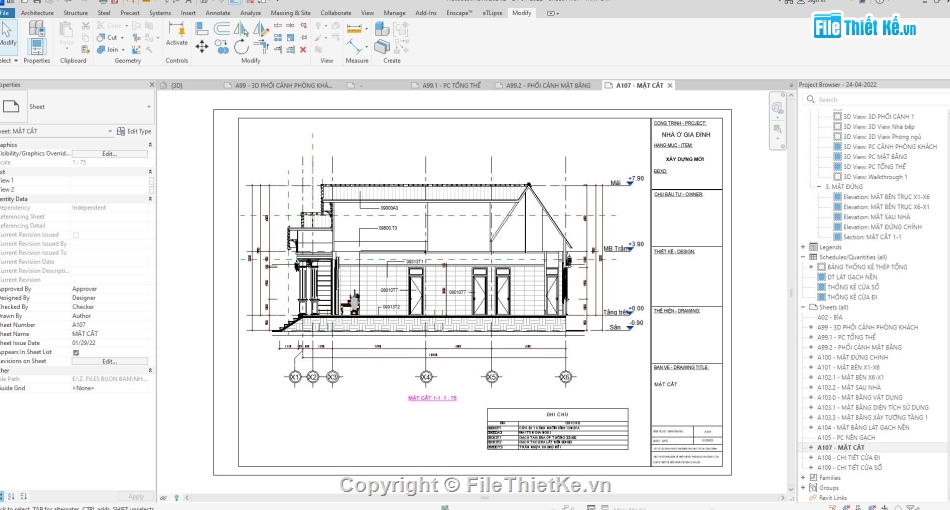Open the Type Properties icon in ribbon
950x510 pixels.
point(37,28)
